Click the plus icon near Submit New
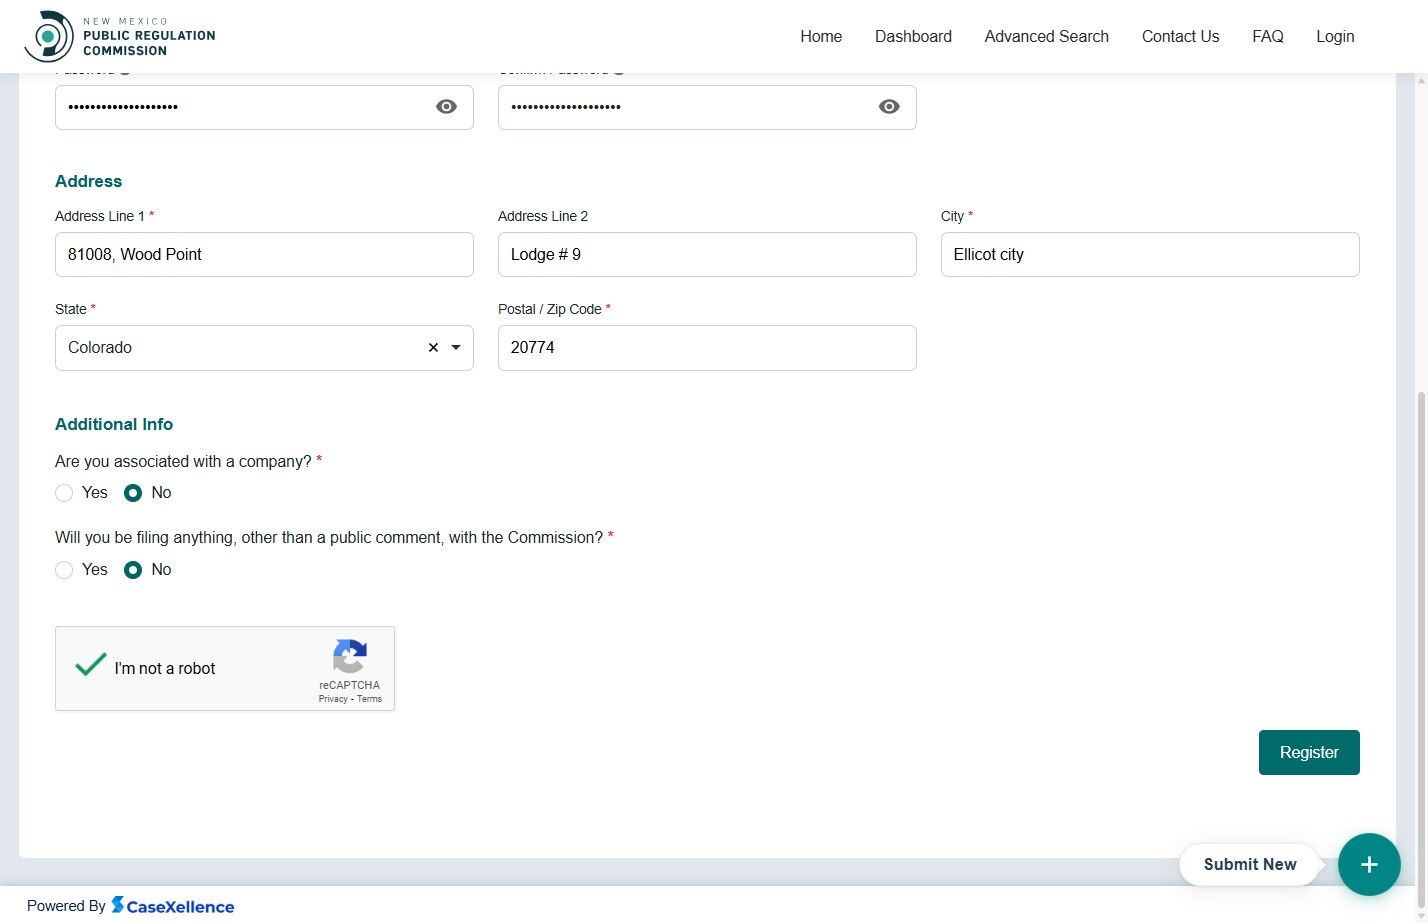The height and width of the screenshot is (923, 1428). pyautogui.click(x=1369, y=864)
